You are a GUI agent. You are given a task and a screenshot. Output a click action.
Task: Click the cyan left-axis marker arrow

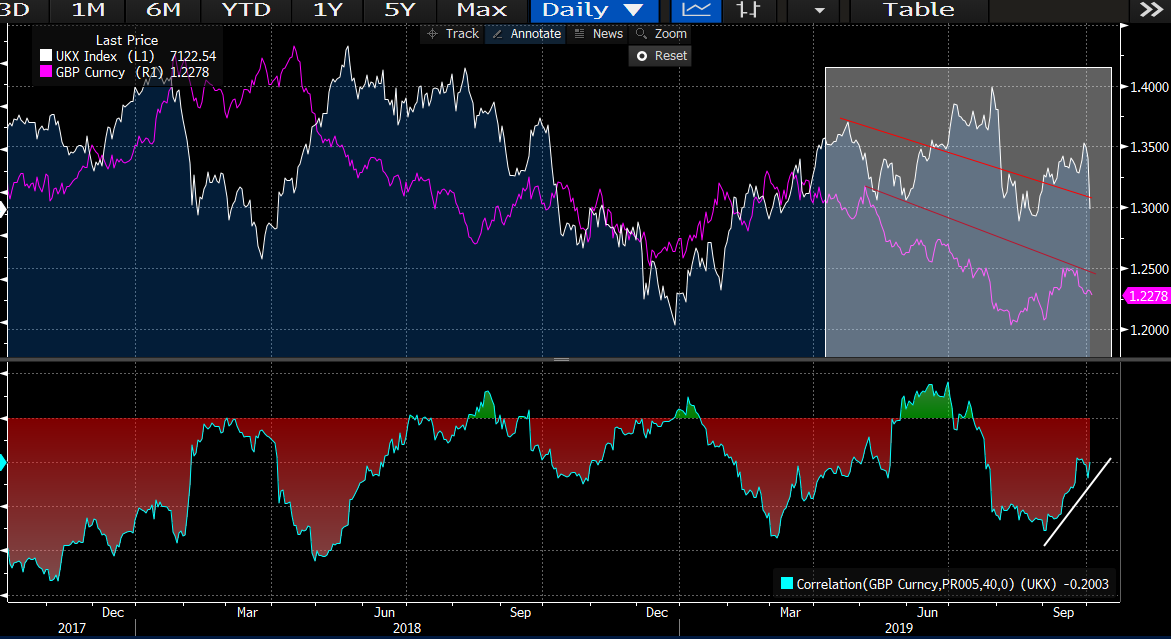[x=3, y=464]
